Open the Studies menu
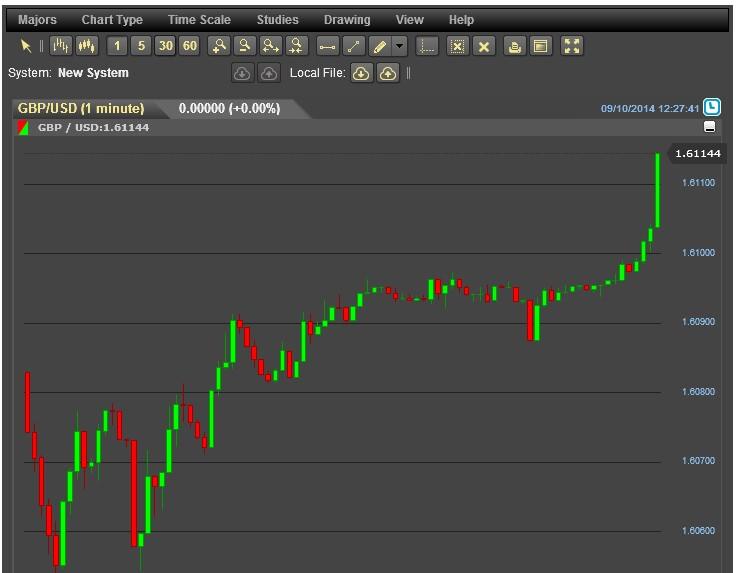Screen dimensions: 737x573 click(277, 20)
